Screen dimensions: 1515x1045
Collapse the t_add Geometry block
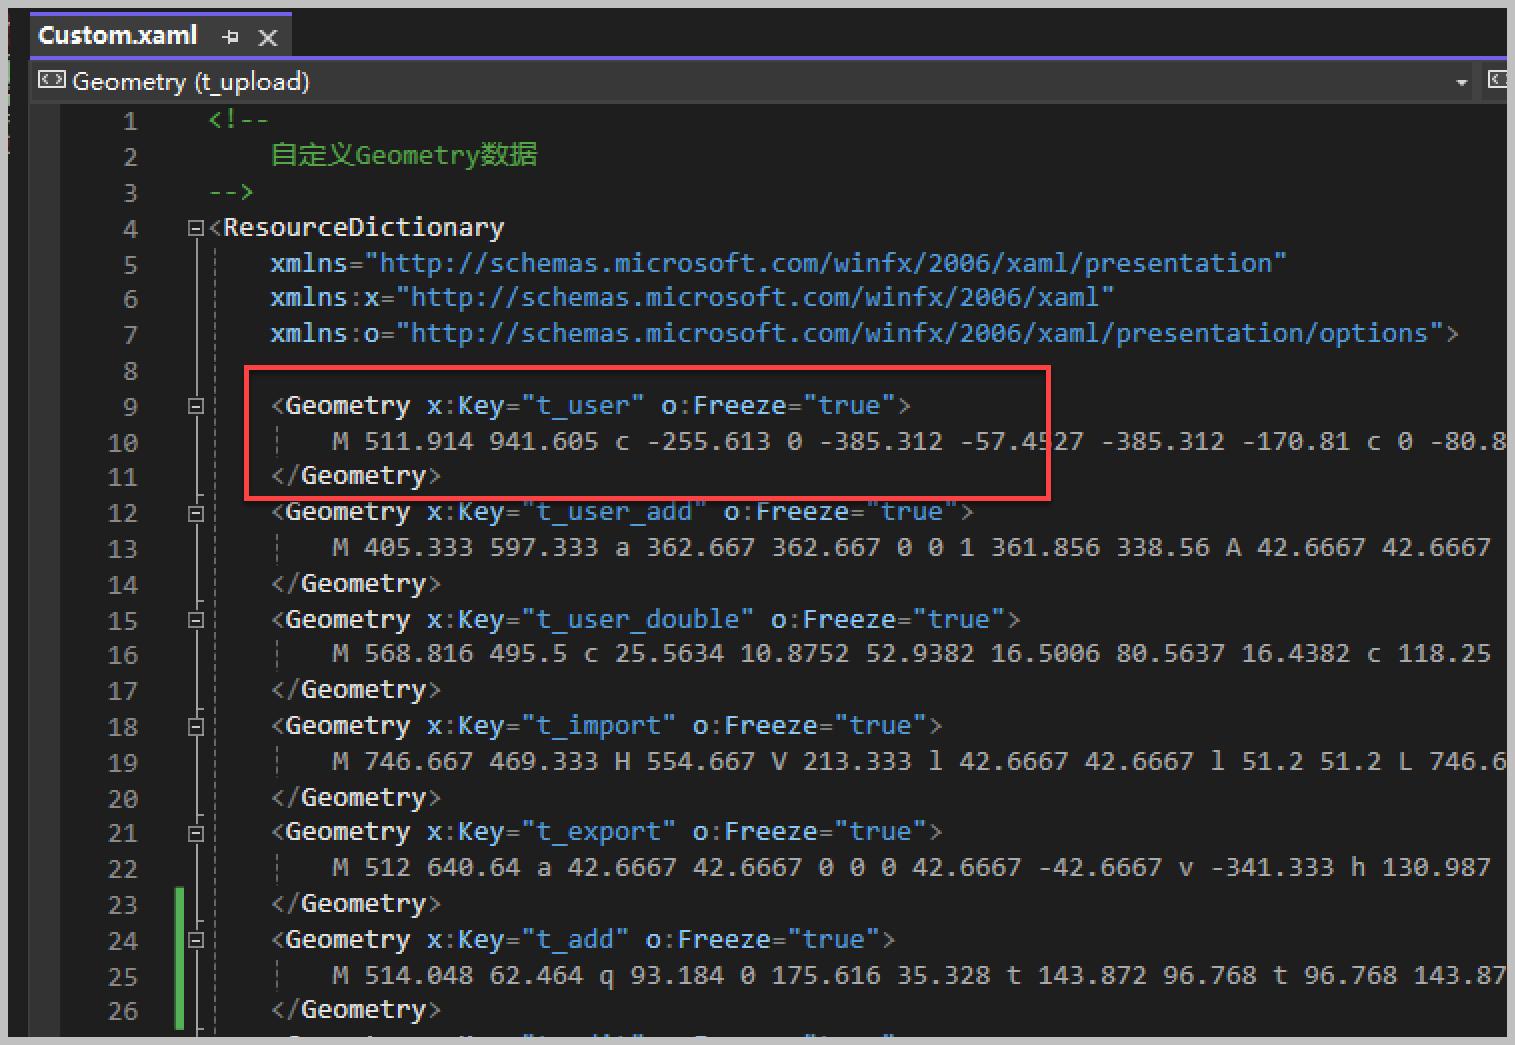tap(196, 940)
